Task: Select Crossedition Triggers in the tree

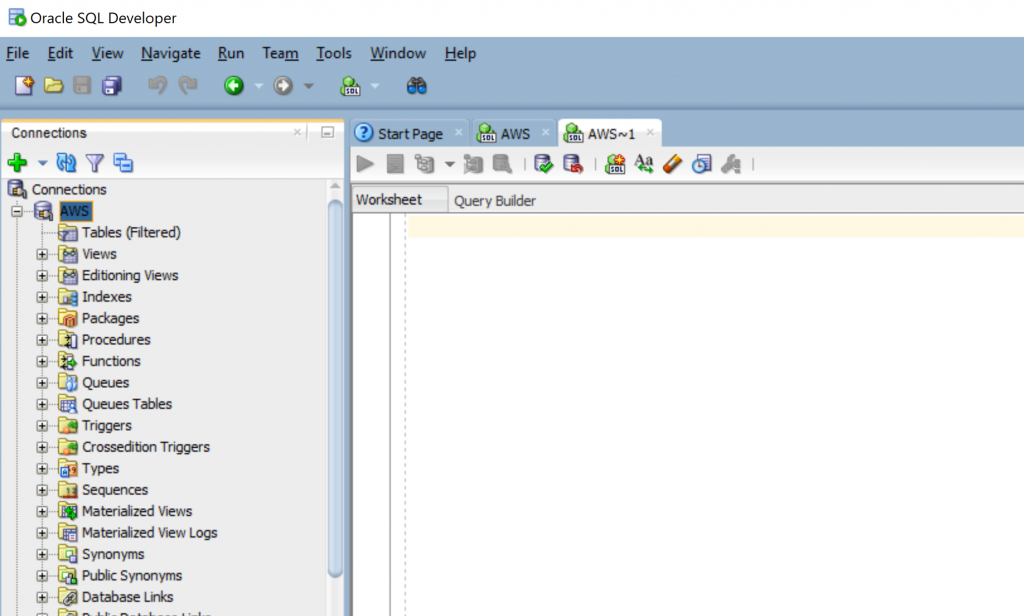Action: (x=146, y=447)
